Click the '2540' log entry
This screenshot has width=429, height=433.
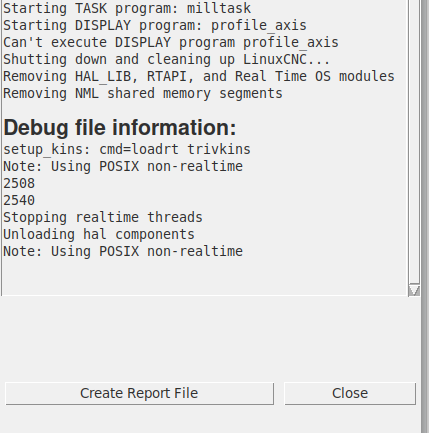[19, 200]
